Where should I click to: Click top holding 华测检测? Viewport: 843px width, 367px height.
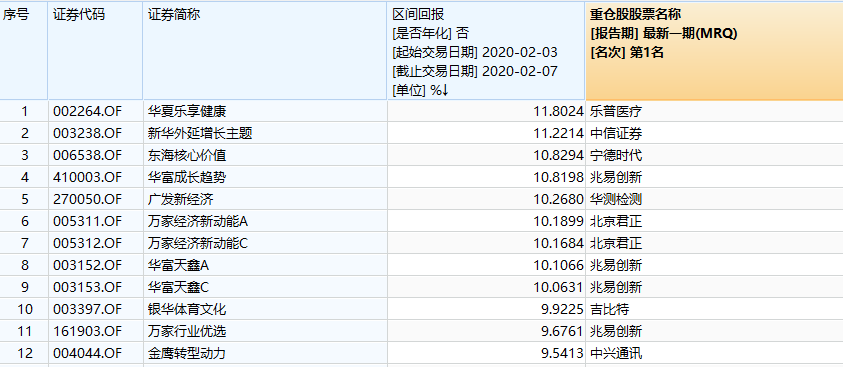616,199
